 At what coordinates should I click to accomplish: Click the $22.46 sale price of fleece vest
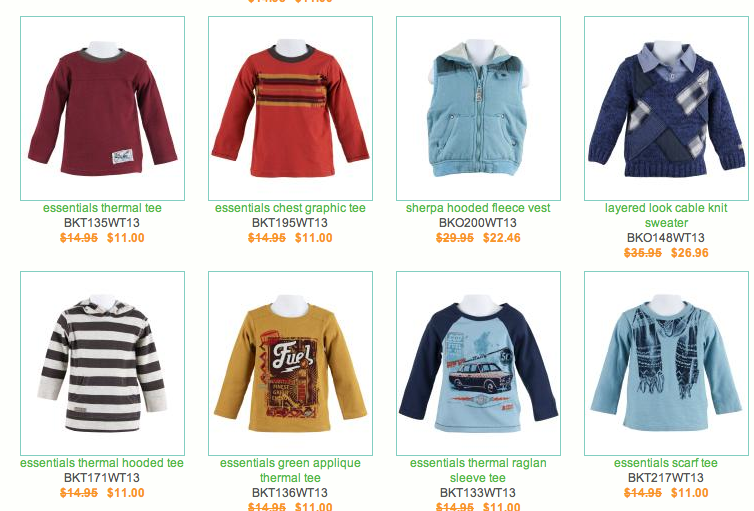click(502, 238)
